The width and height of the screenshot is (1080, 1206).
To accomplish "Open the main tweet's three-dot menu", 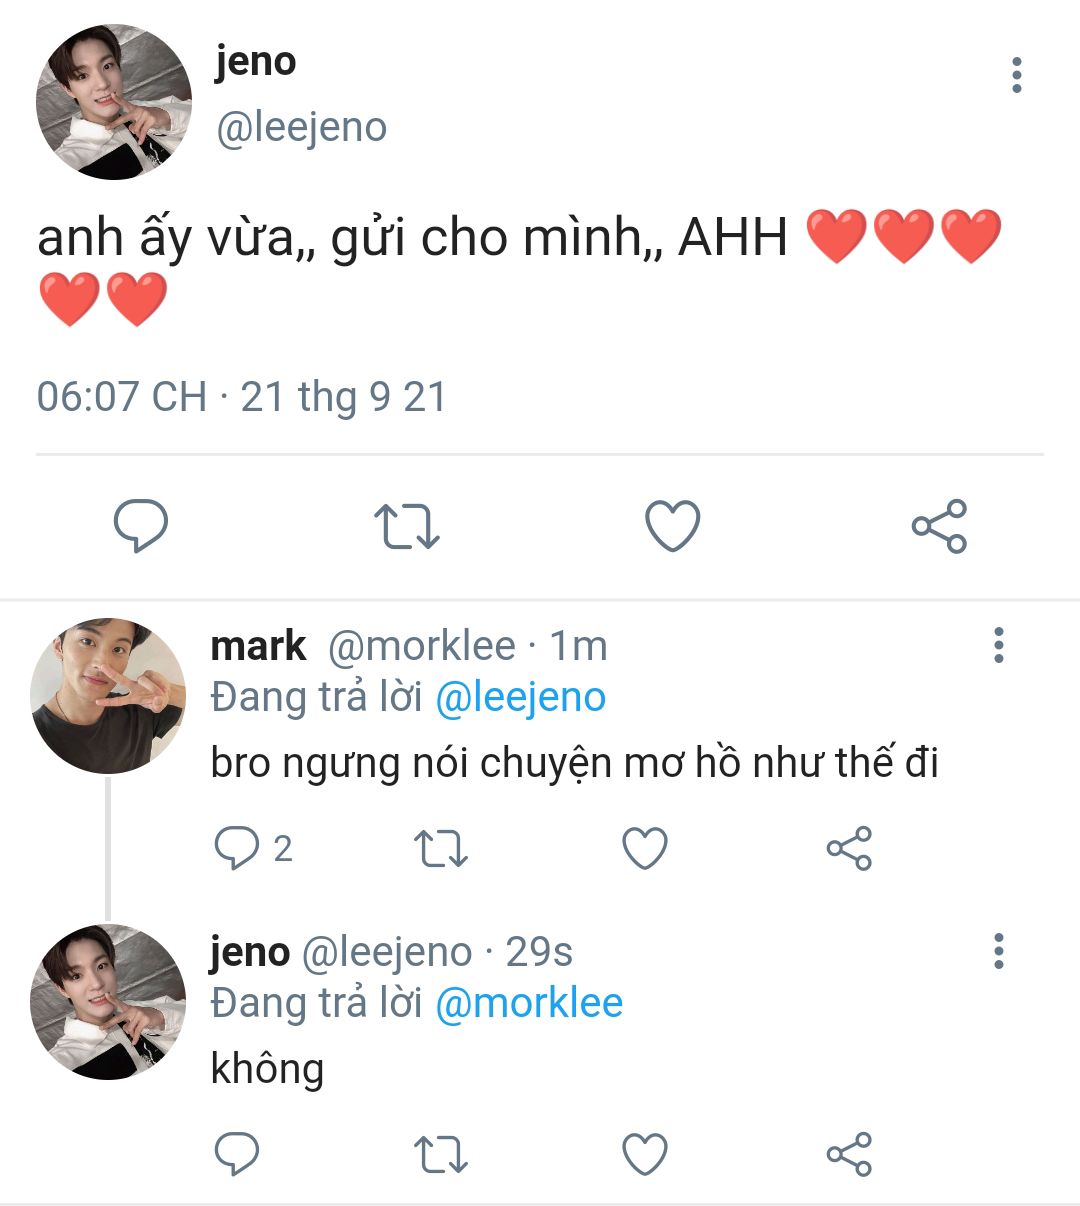I will click(x=1017, y=75).
